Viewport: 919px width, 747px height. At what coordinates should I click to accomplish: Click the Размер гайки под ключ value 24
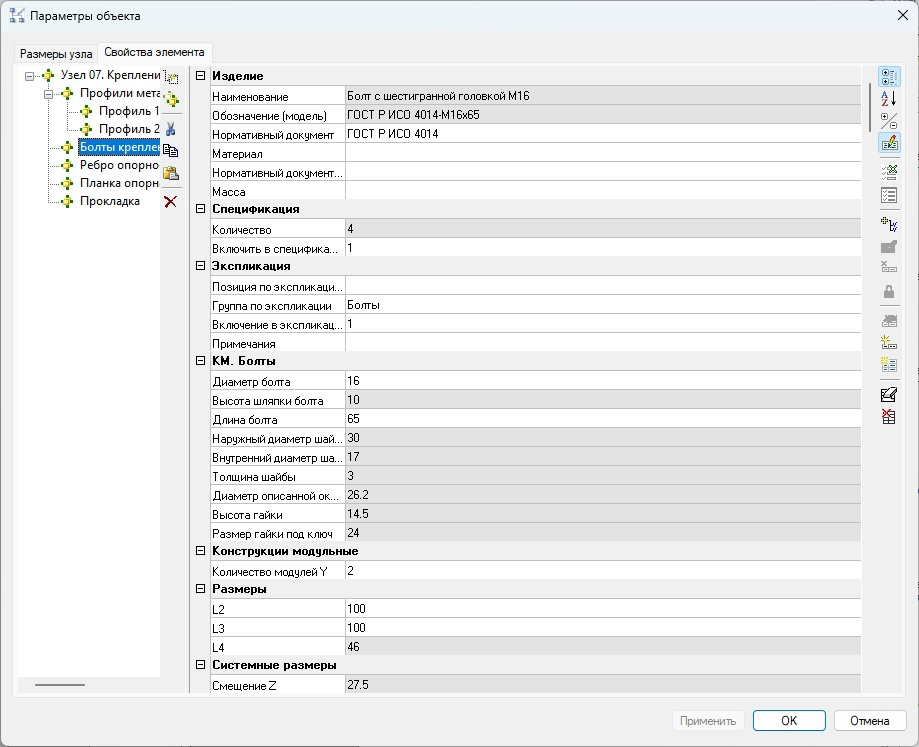(x=603, y=533)
